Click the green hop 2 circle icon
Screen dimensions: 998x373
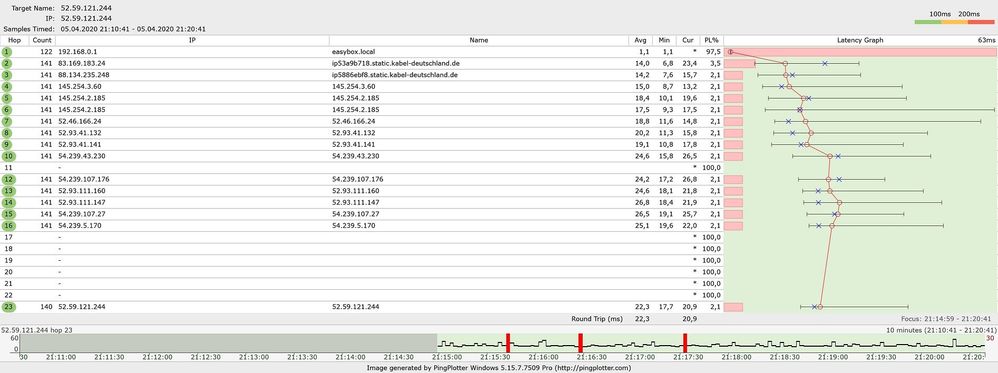(x=6, y=64)
